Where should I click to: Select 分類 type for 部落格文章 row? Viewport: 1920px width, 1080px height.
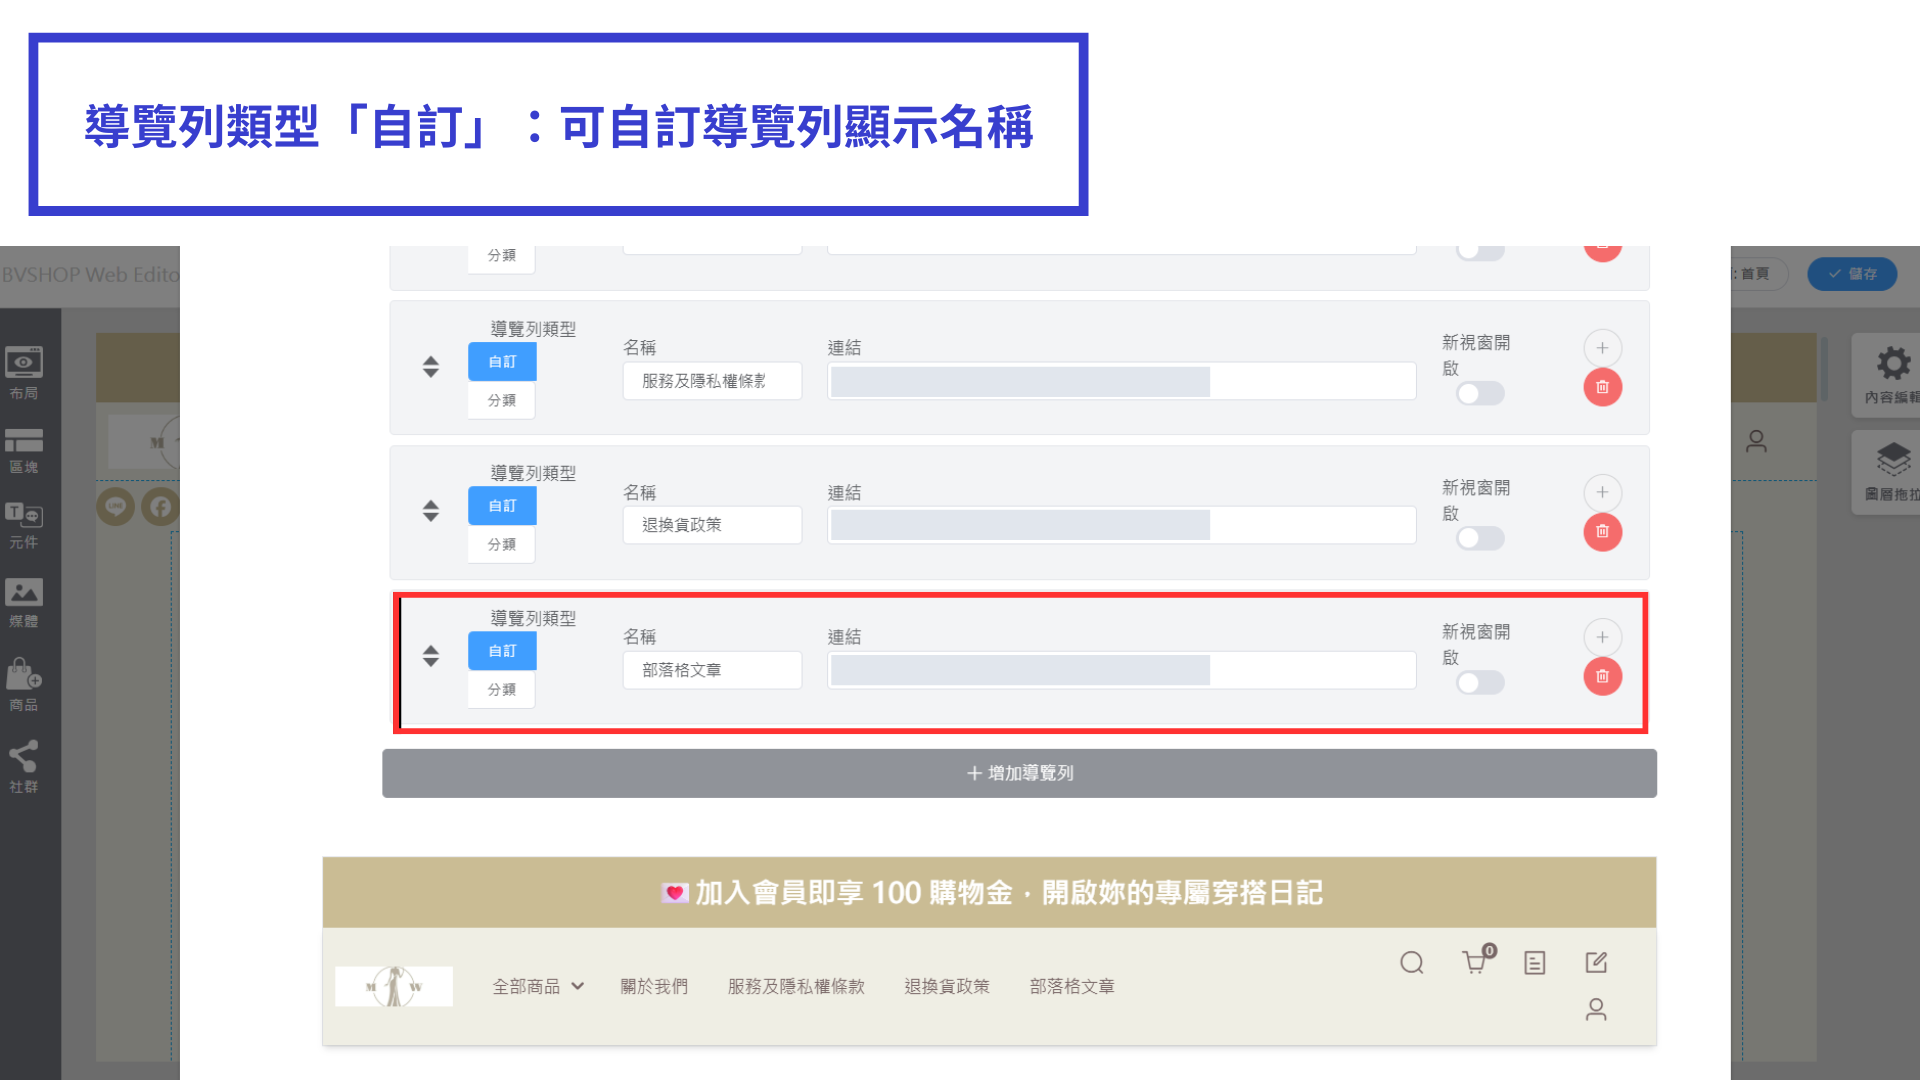[501, 689]
